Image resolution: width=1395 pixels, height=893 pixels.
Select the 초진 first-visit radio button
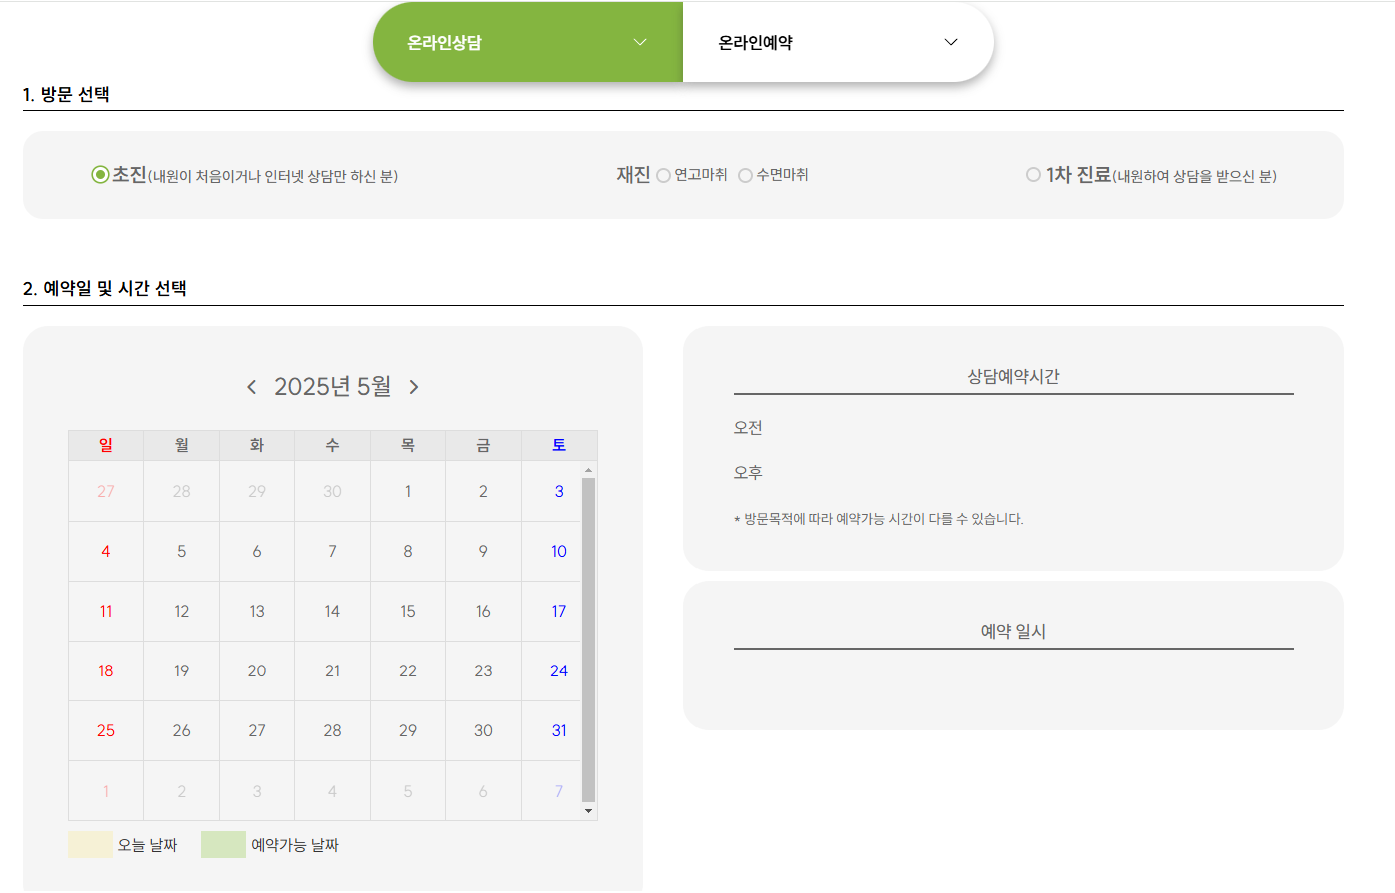click(x=100, y=175)
